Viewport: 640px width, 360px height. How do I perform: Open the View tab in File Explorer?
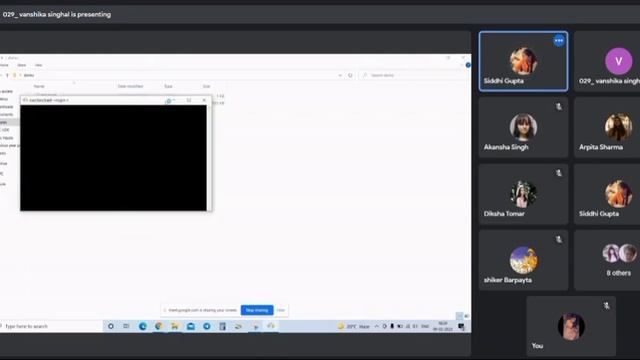(x=38, y=65)
